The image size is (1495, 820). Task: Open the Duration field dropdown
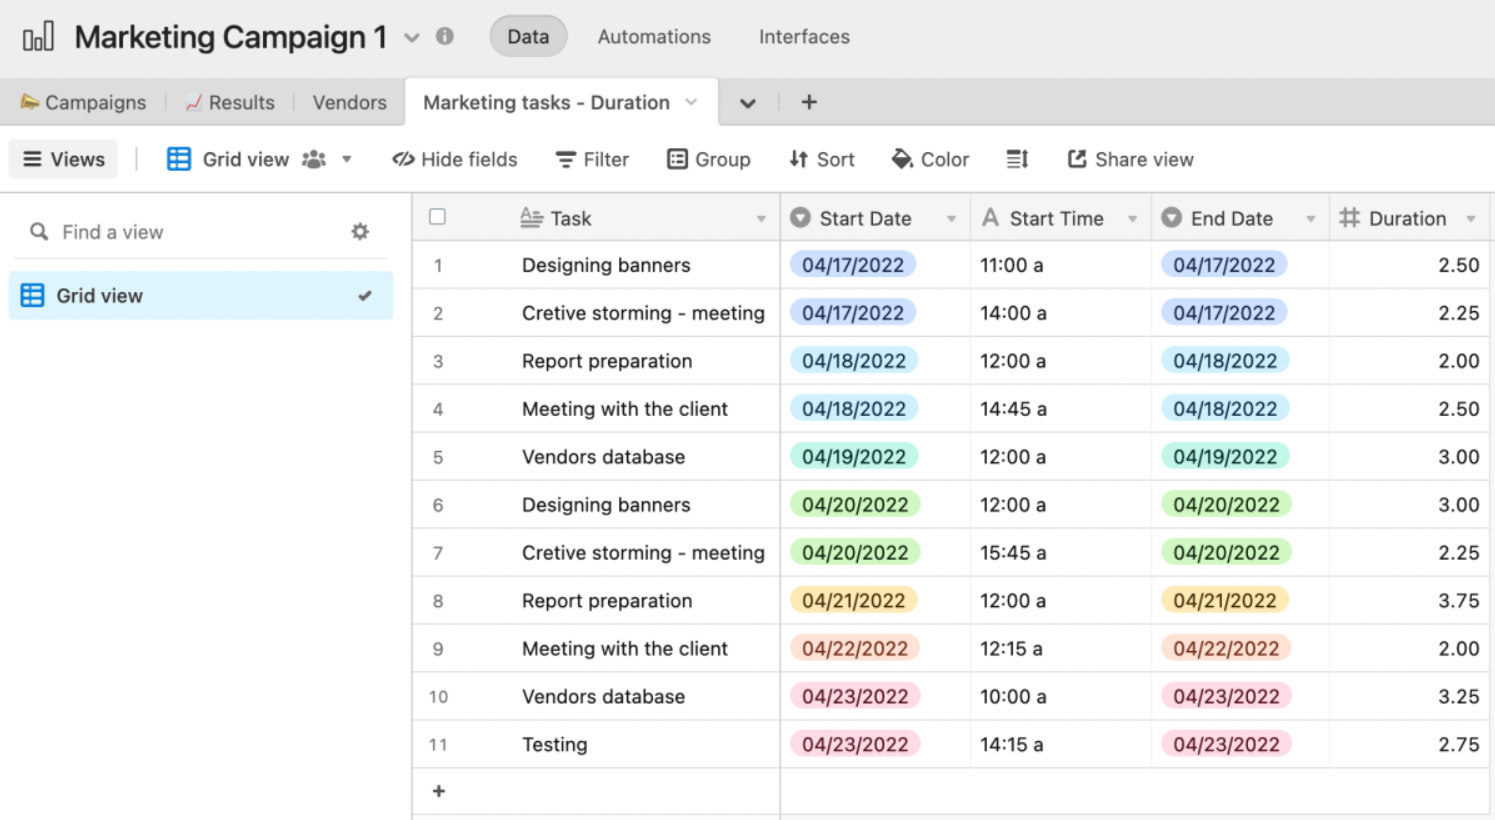click(x=1470, y=217)
